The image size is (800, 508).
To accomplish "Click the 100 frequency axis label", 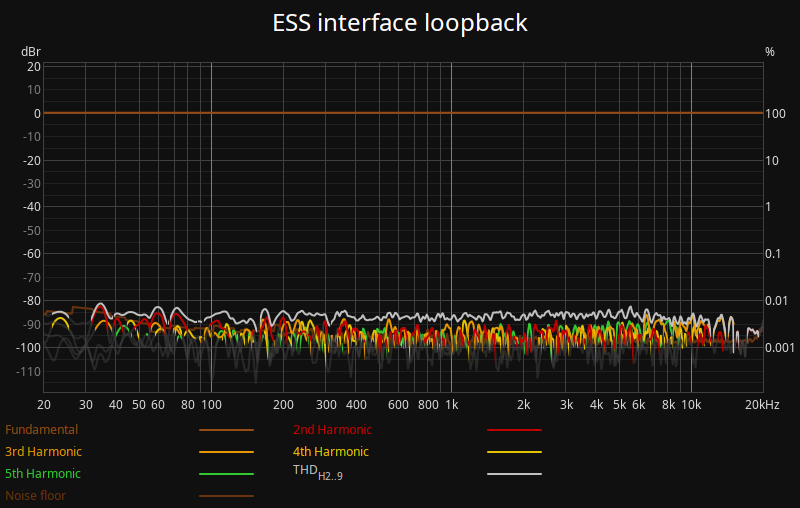I will [211, 404].
